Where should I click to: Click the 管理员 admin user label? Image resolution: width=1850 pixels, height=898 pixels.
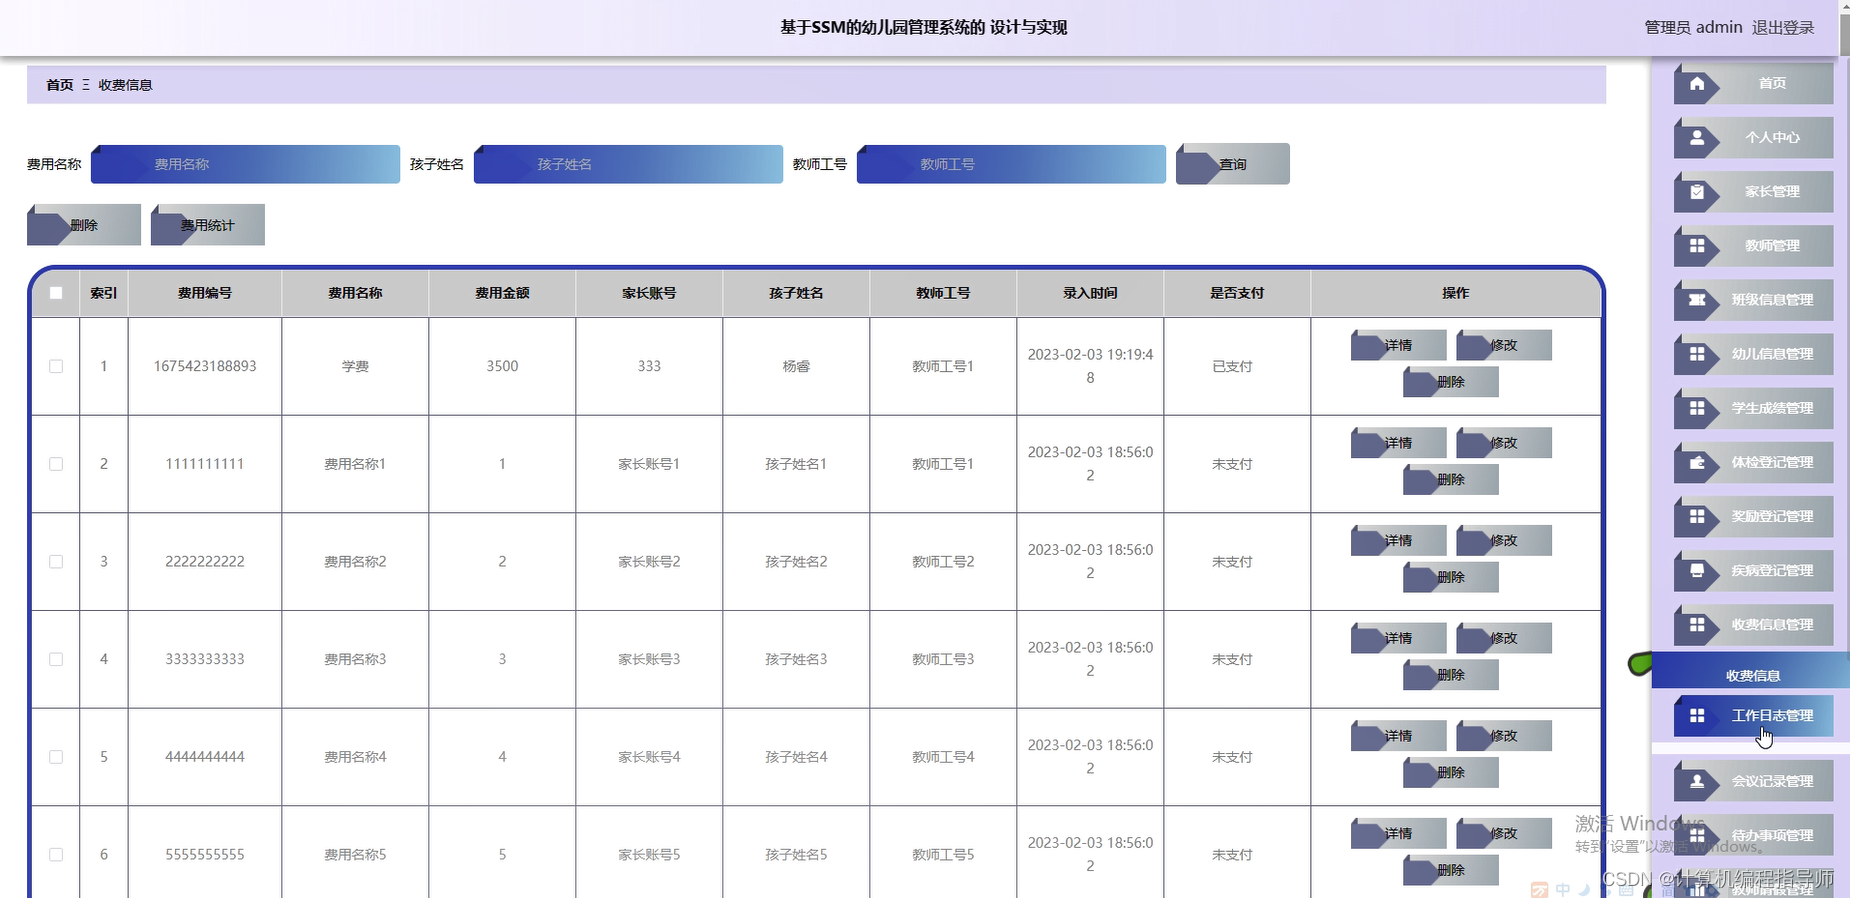pyautogui.click(x=1693, y=28)
